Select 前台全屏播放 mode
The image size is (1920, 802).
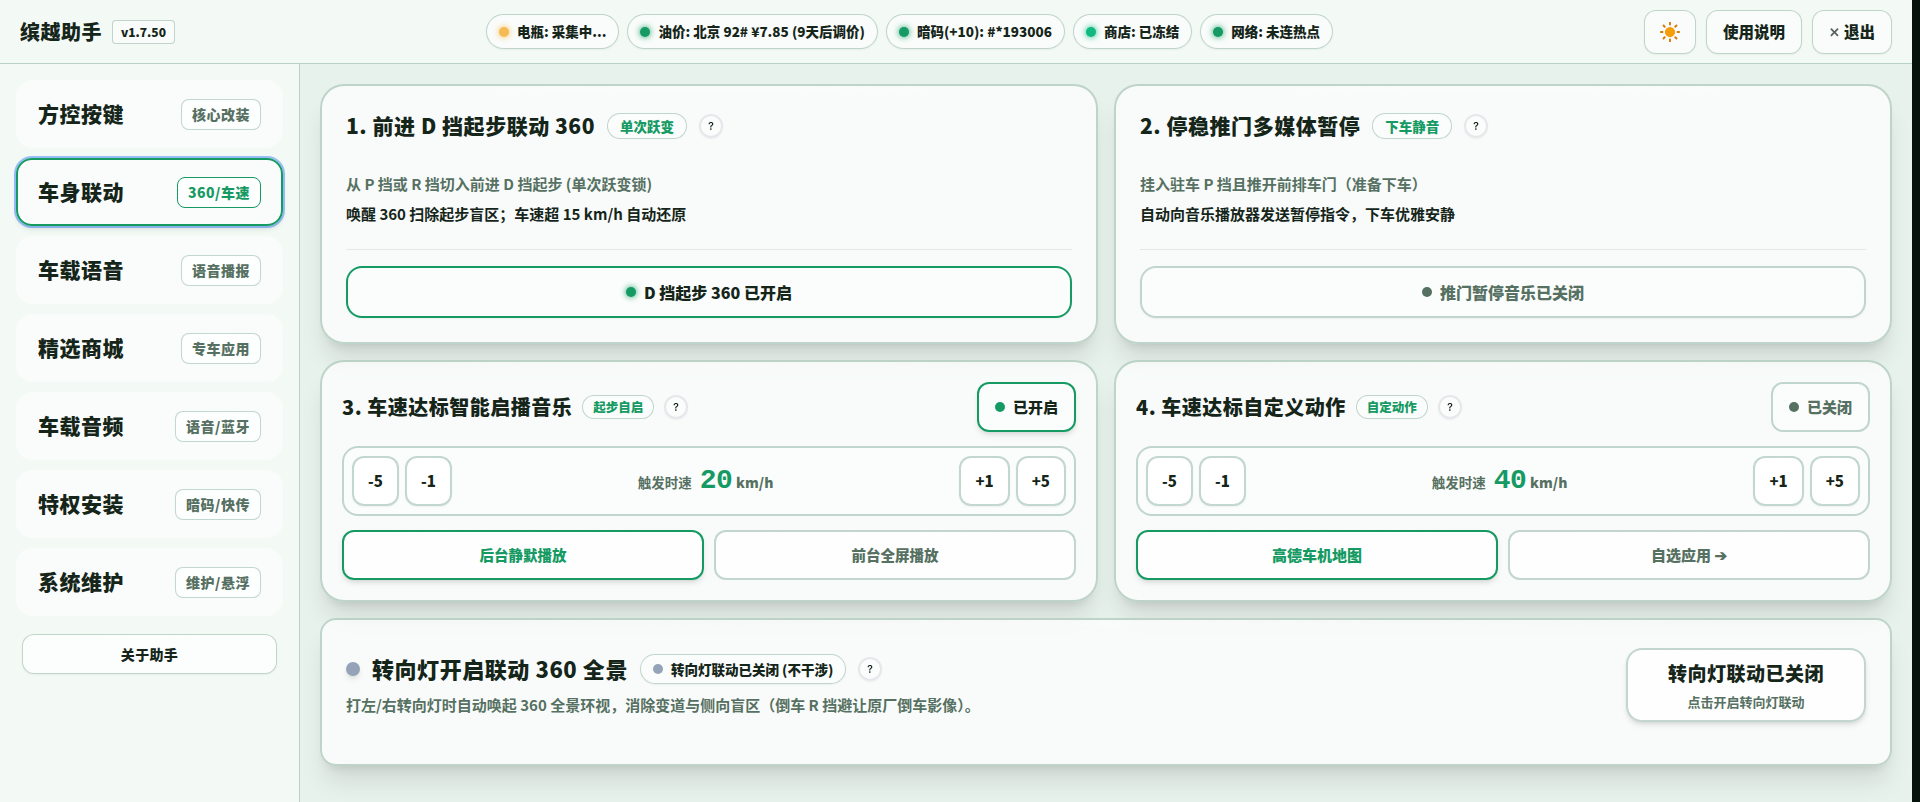[x=895, y=555]
